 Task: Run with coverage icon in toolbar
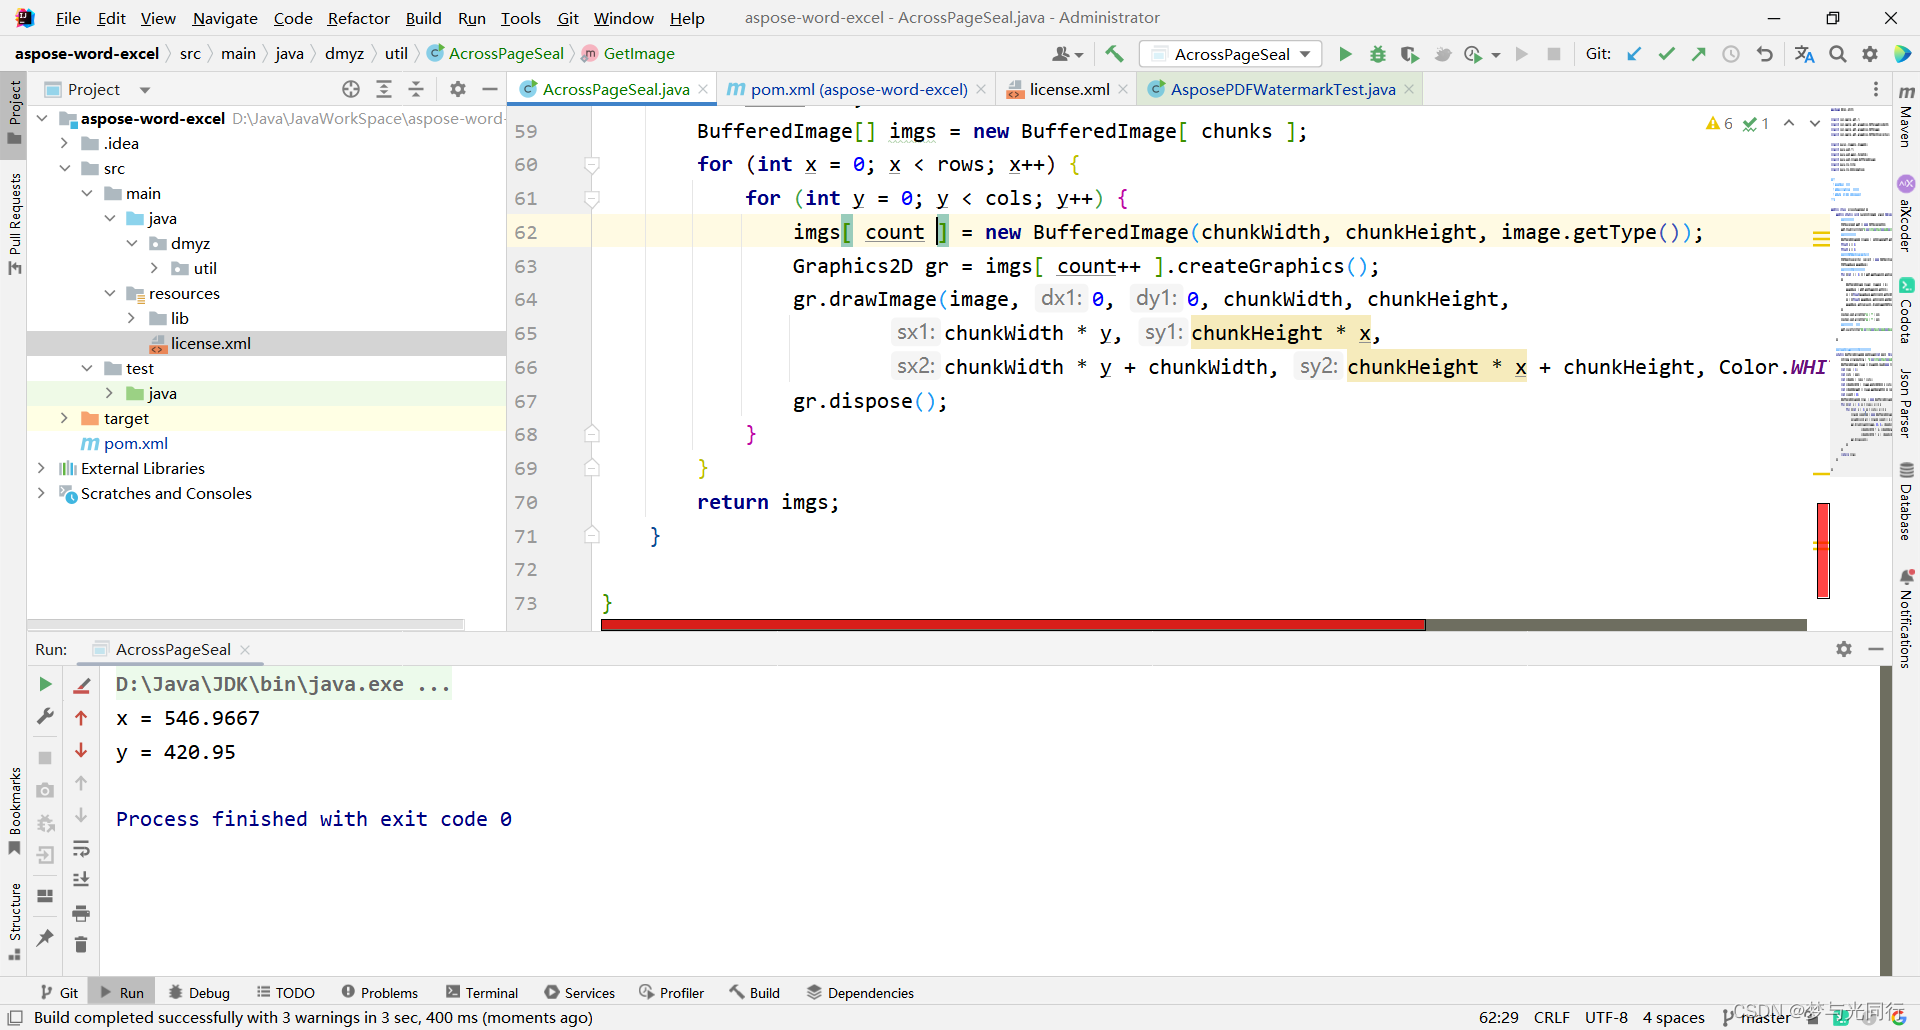[1409, 54]
